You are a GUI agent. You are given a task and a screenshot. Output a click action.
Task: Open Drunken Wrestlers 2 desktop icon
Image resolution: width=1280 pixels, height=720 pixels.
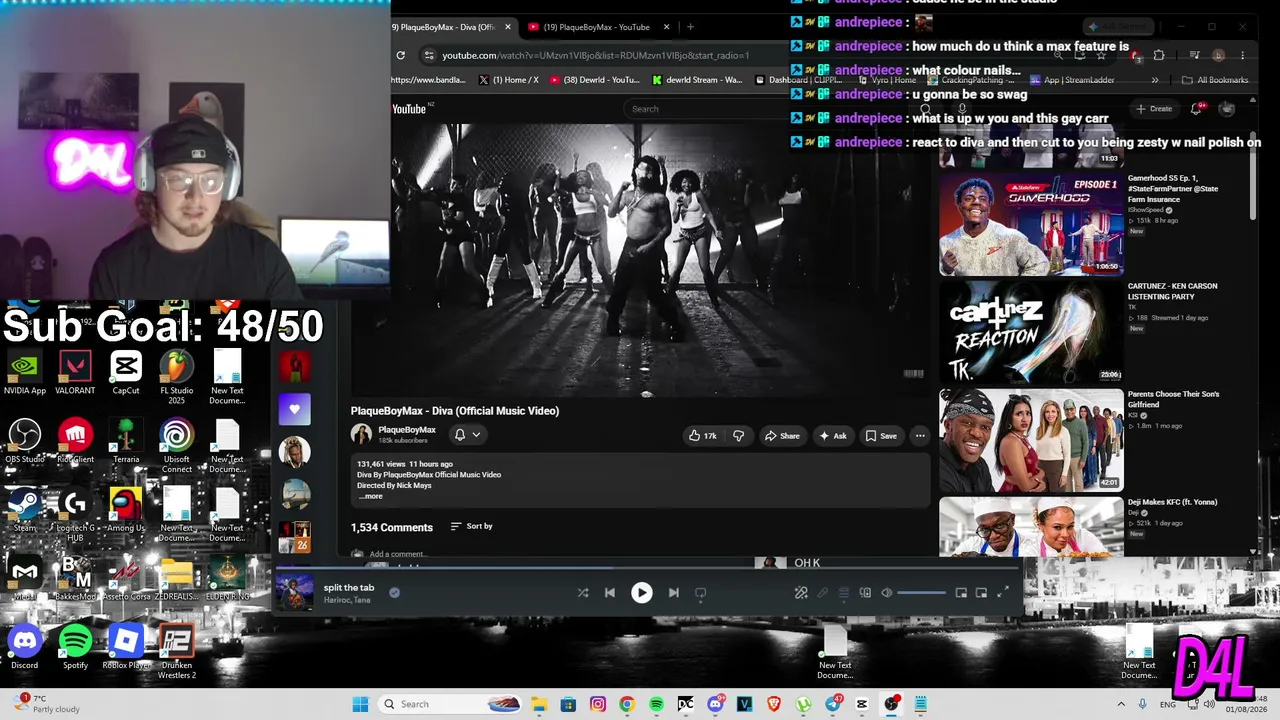click(x=177, y=652)
